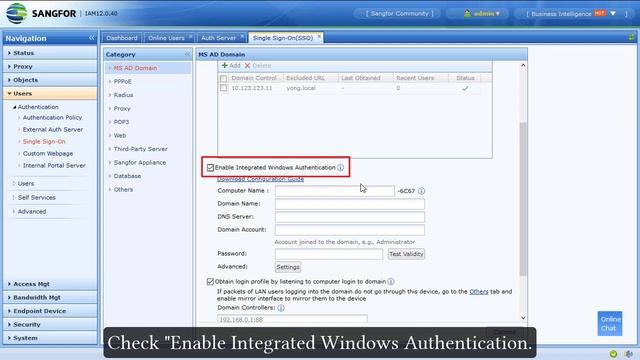
Task: Click the speaker icon in bottom bar
Action: point(629,354)
